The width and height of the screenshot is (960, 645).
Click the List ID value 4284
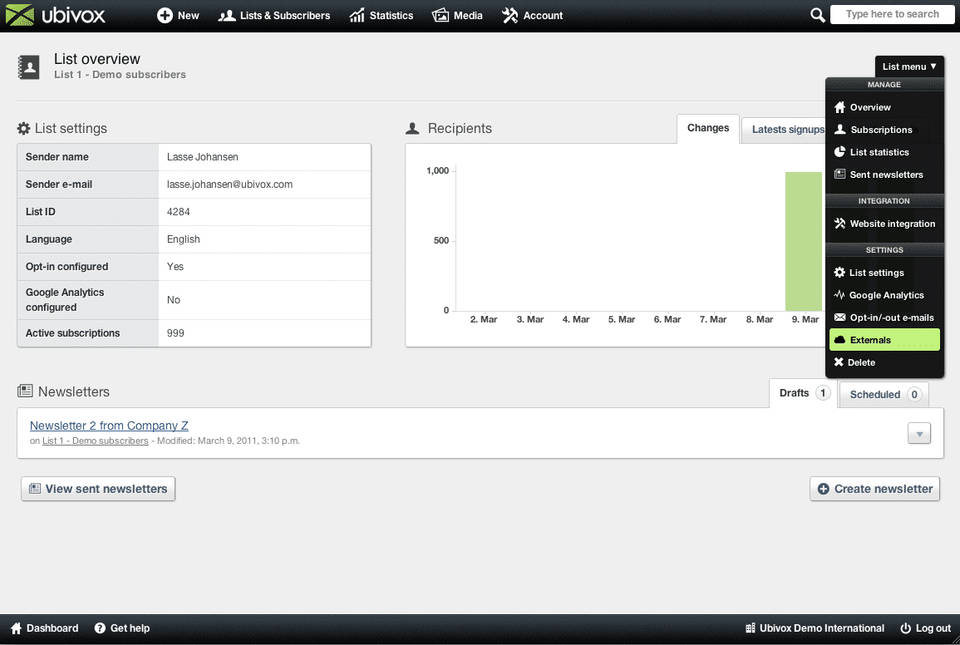tap(178, 212)
